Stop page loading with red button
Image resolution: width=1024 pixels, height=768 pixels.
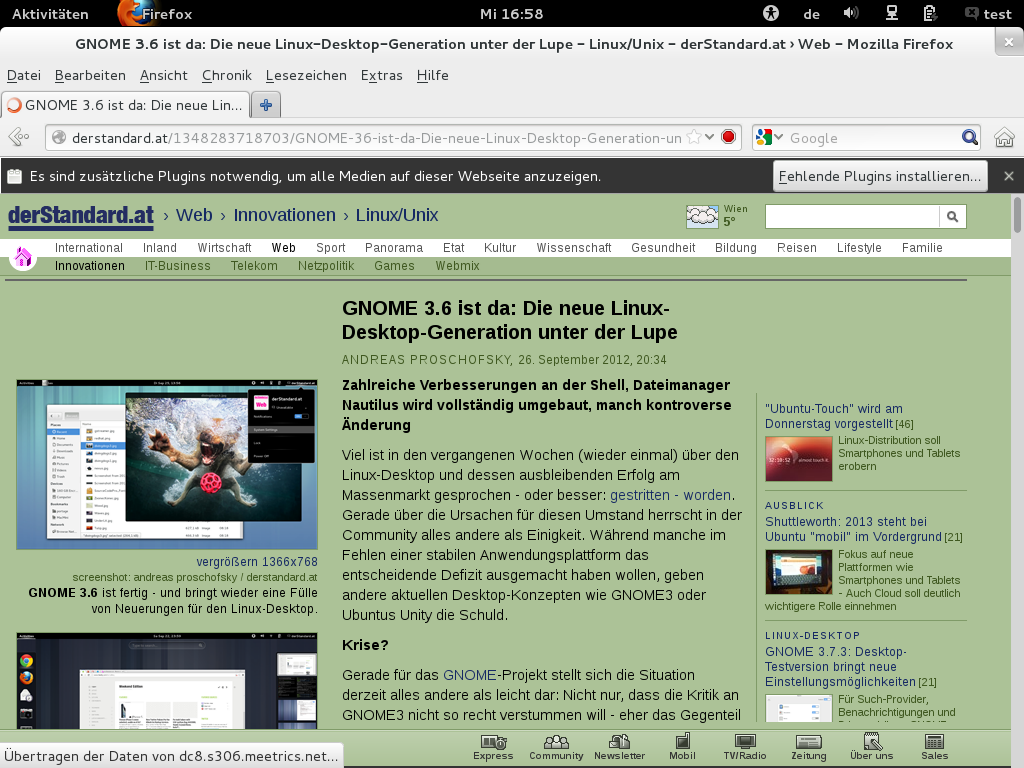[729, 137]
